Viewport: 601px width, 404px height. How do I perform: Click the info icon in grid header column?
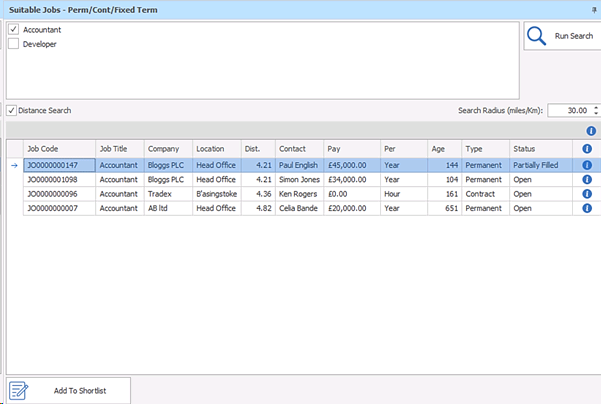pyautogui.click(x=587, y=149)
